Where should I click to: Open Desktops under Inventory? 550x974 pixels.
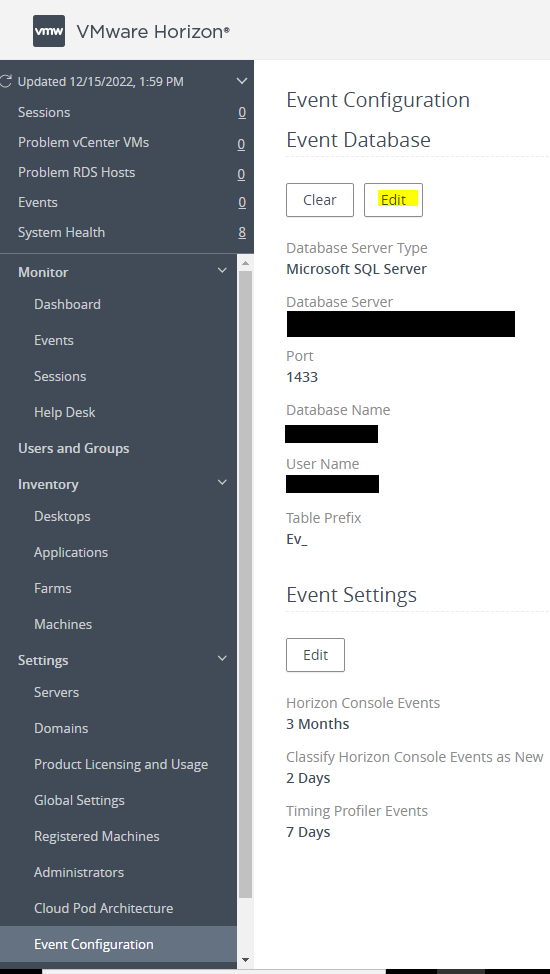pos(62,516)
